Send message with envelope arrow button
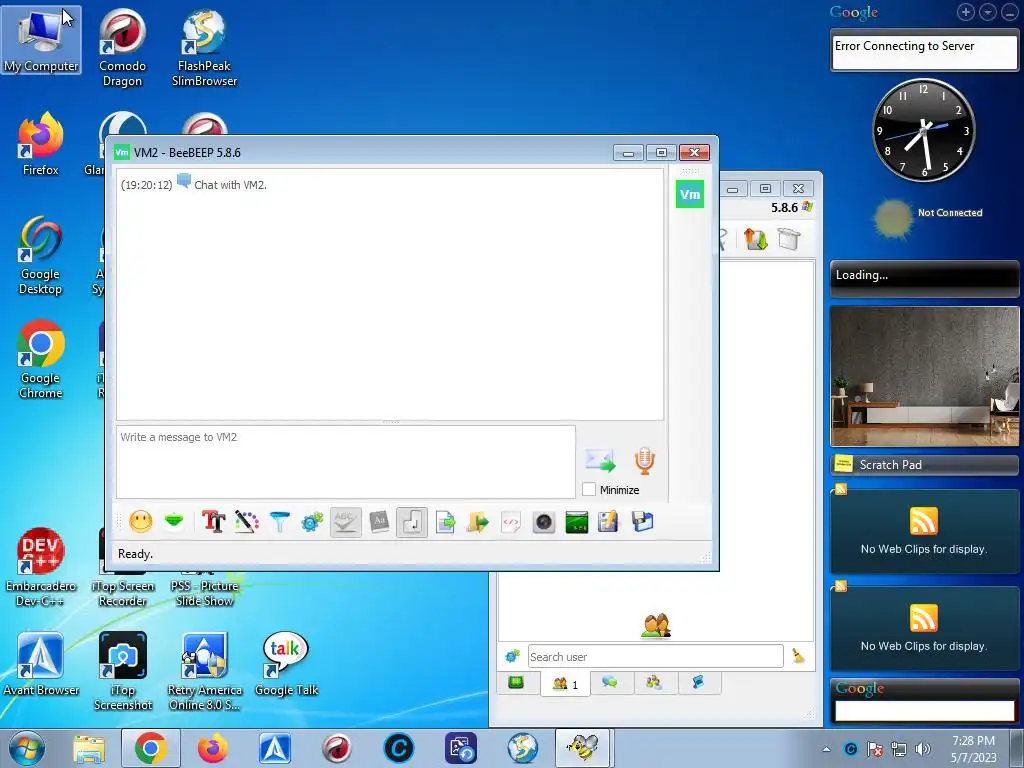This screenshot has height=768, width=1024. coord(600,460)
